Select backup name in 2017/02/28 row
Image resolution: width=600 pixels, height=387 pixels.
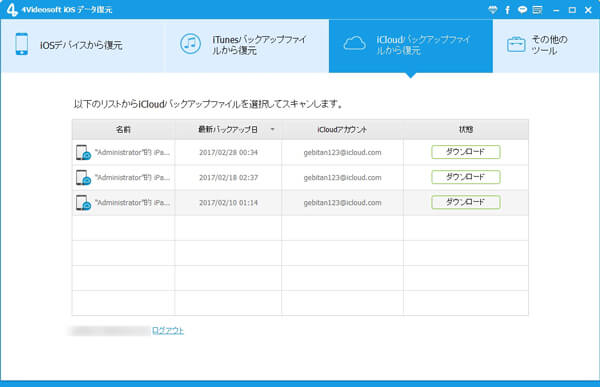132,152
